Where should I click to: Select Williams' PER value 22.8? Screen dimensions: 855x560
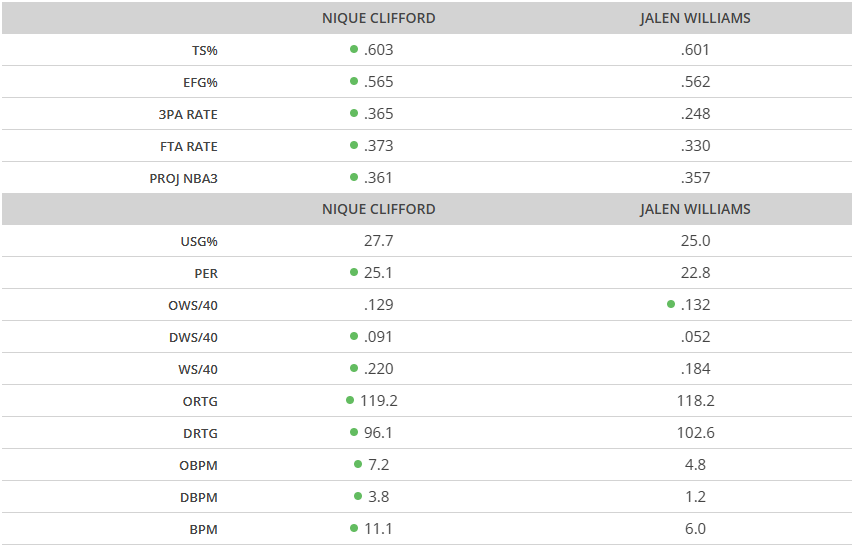695,273
